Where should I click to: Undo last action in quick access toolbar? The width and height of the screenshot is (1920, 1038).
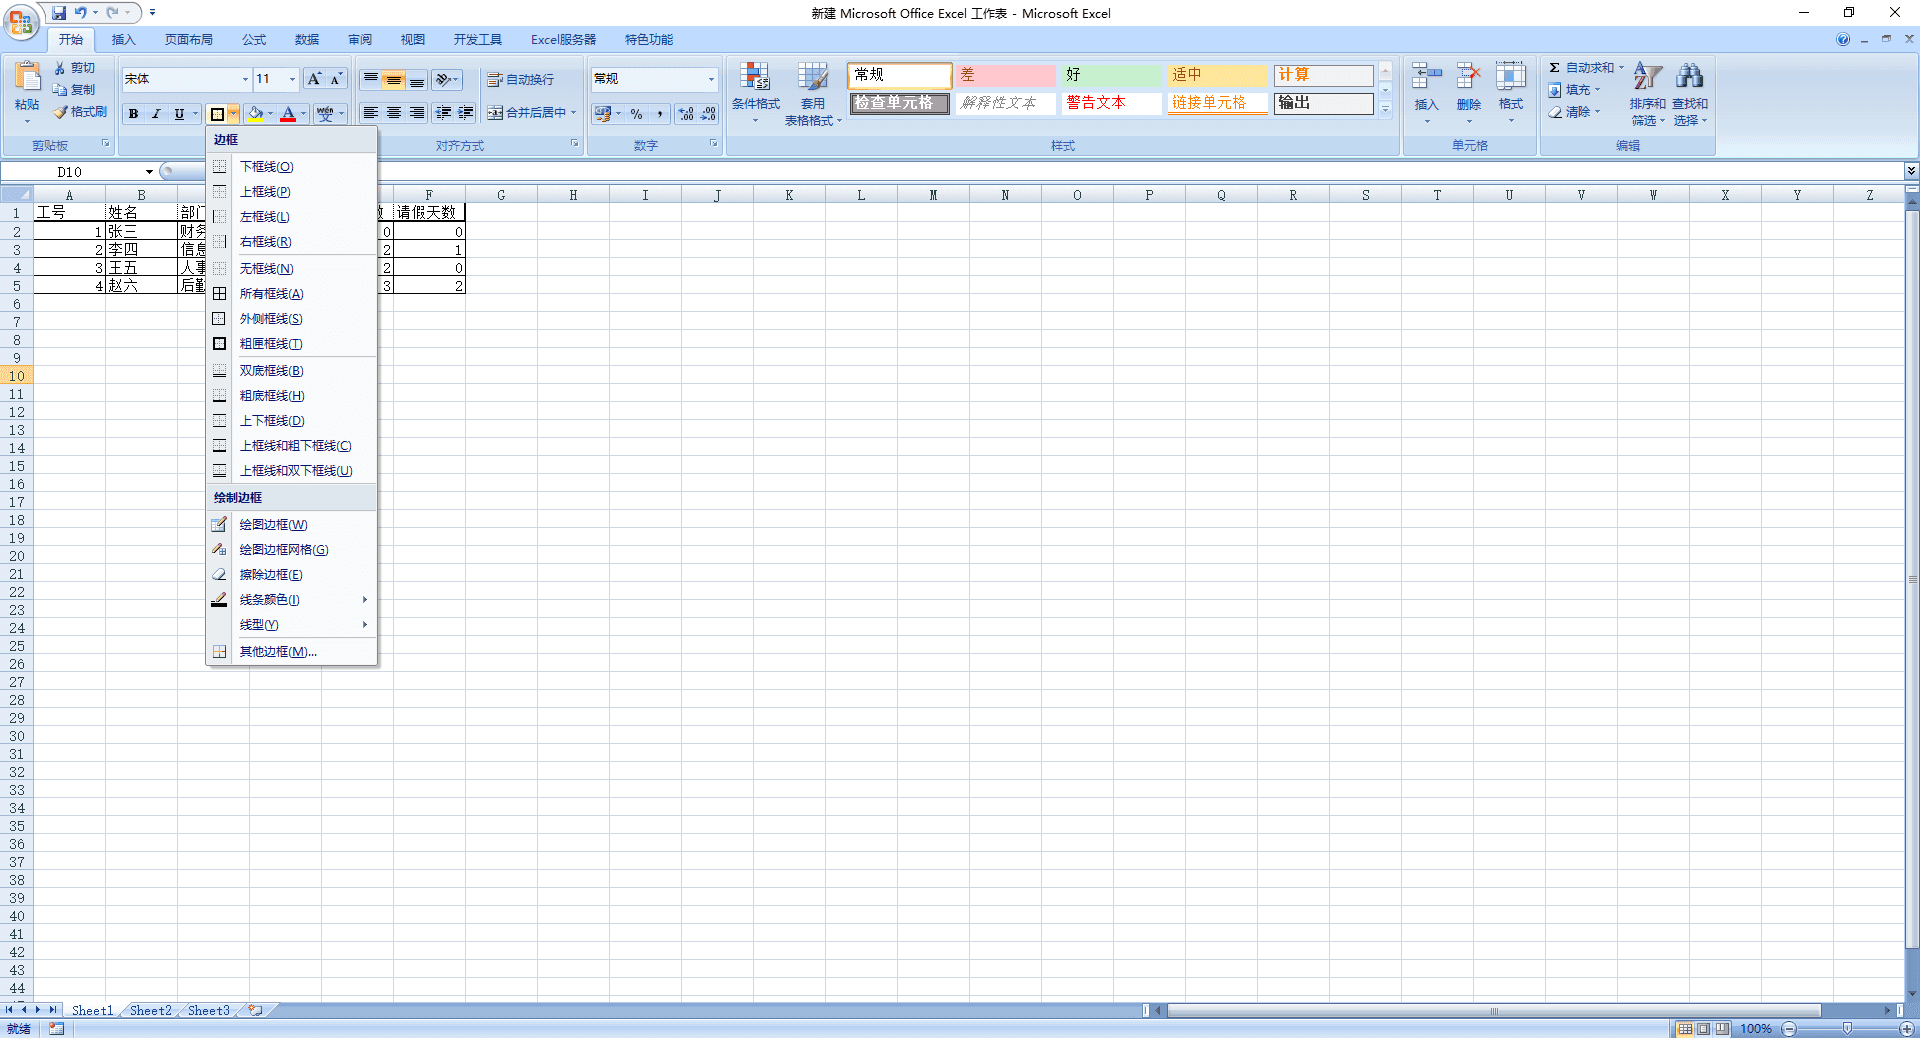click(81, 13)
